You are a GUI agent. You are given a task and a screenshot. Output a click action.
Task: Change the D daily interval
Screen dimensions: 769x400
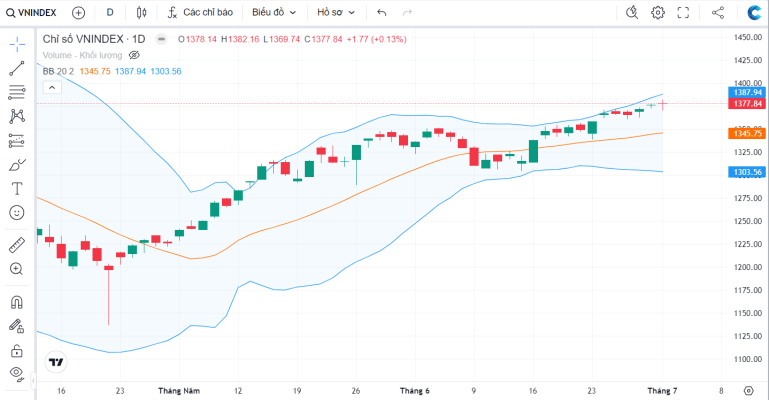110,13
